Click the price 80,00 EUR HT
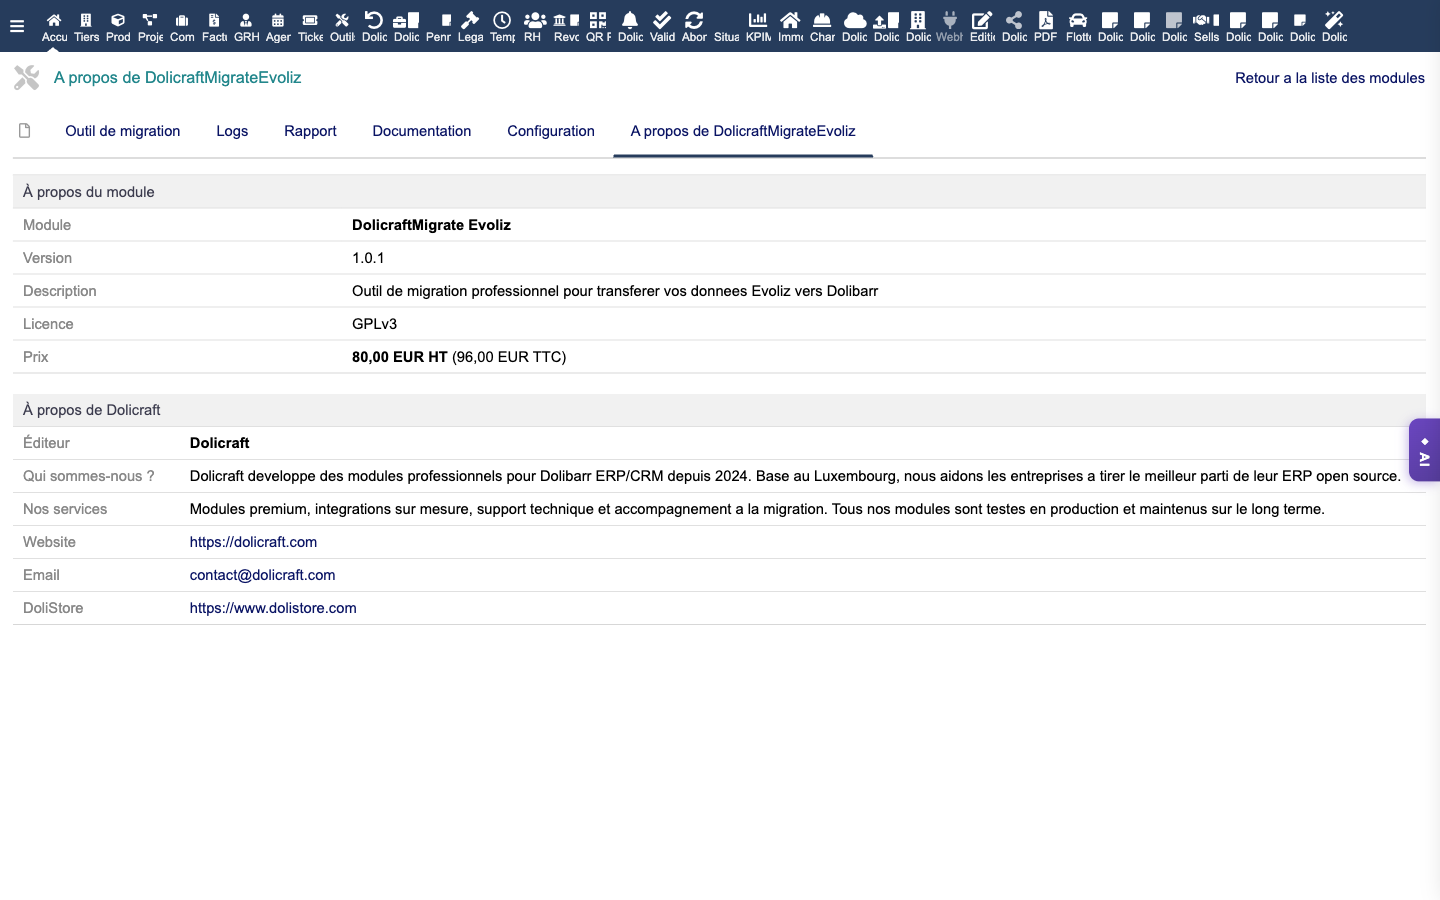1440x900 pixels. pyautogui.click(x=400, y=357)
